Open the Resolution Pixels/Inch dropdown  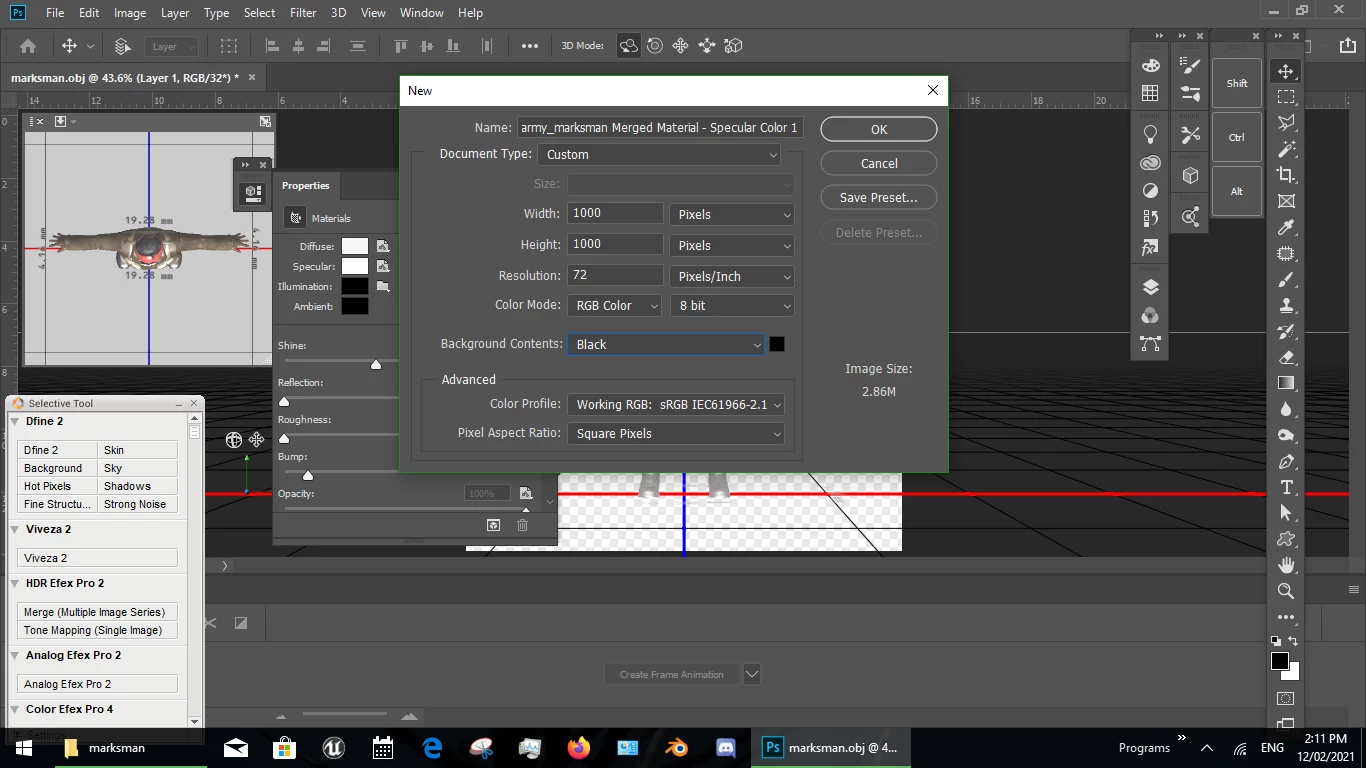[x=732, y=276]
